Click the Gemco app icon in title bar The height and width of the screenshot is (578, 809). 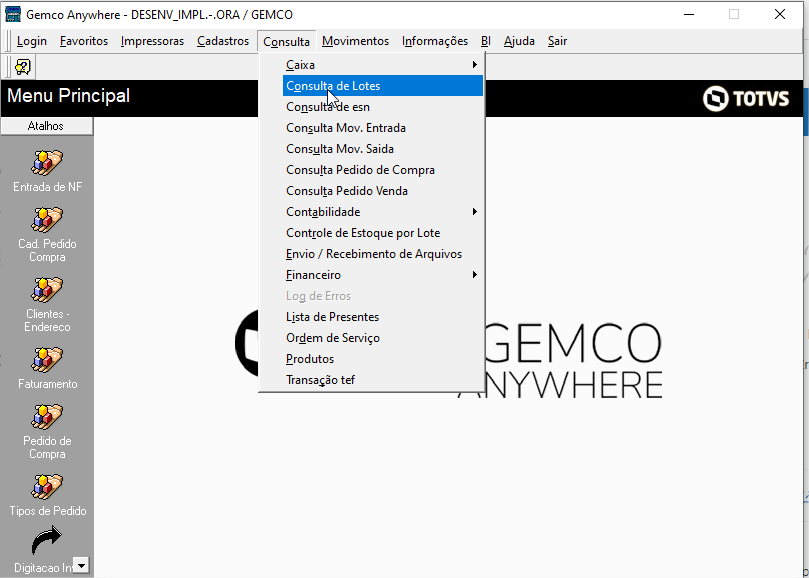(x=13, y=14)
